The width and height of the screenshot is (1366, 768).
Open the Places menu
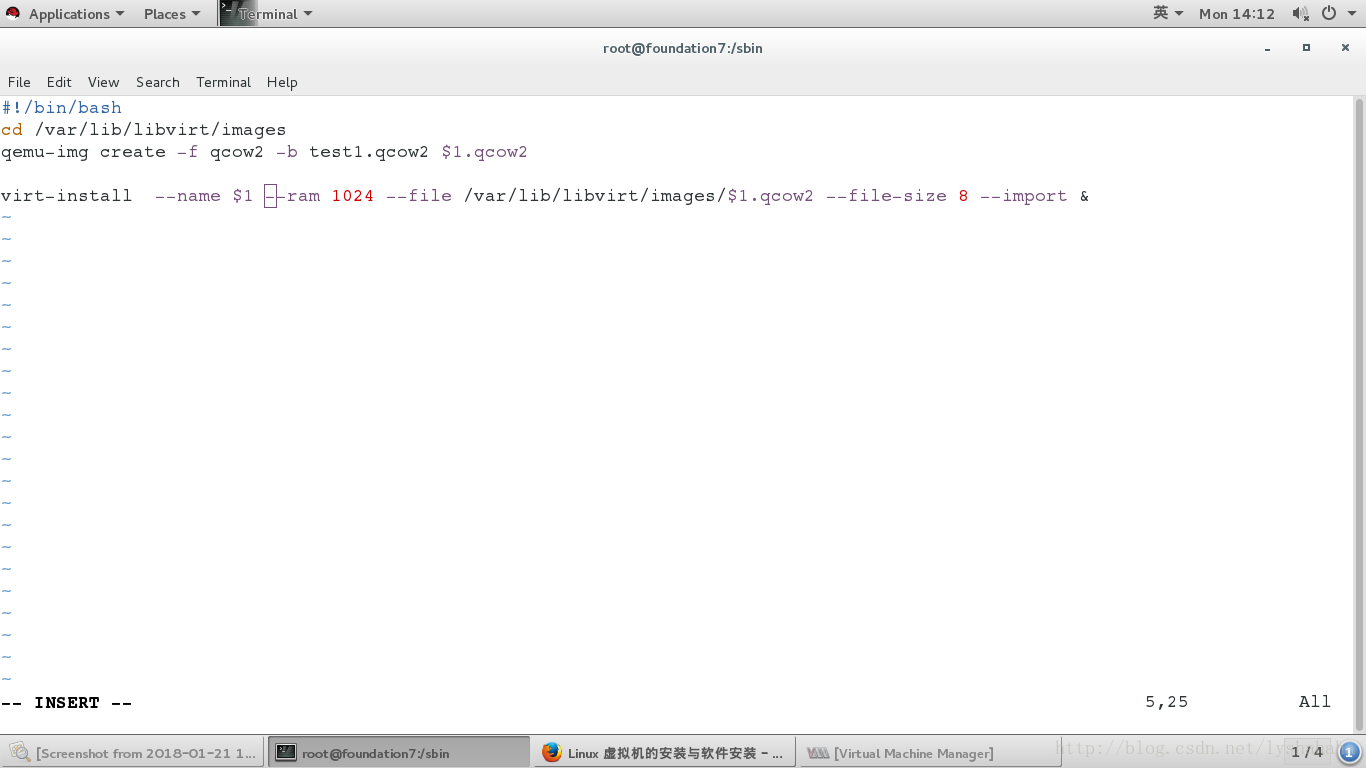[x=172, y=14]
